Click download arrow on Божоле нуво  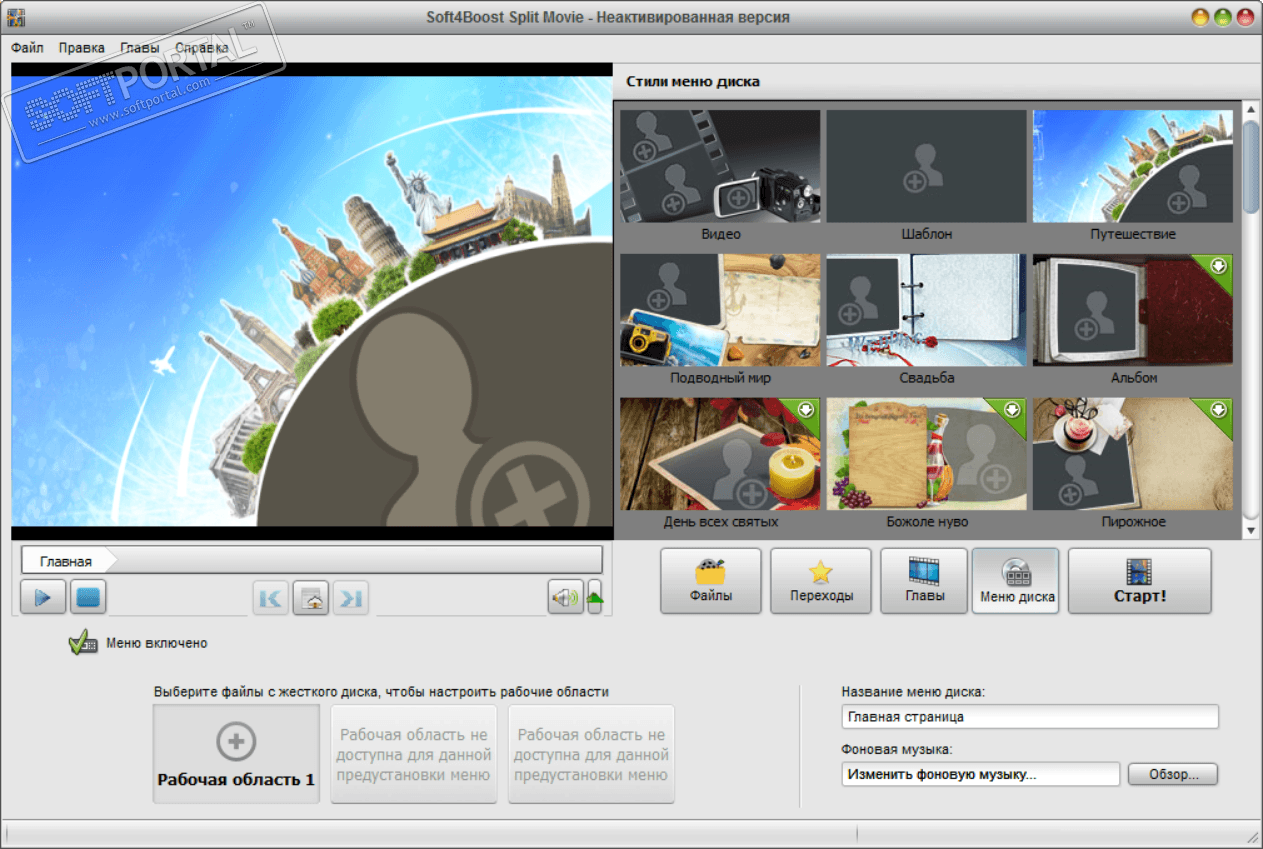tap(1012, 410)
